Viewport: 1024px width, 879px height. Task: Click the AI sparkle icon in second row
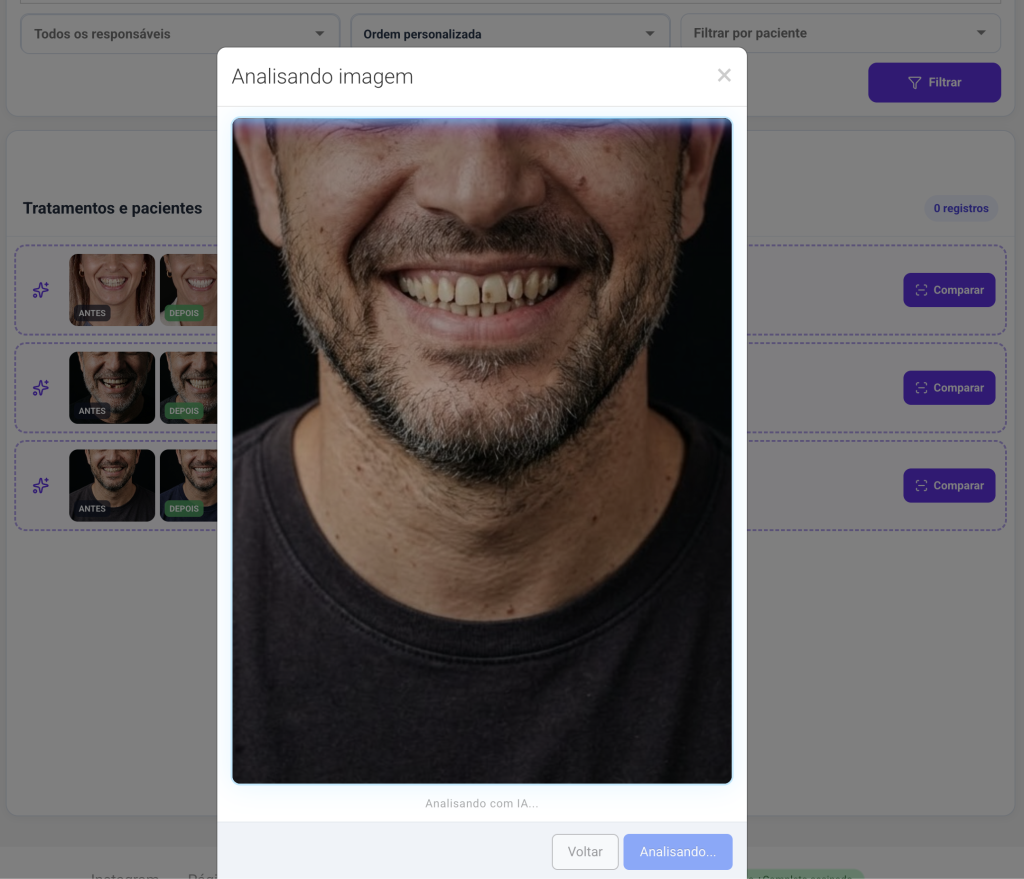[x=41, y=388]
